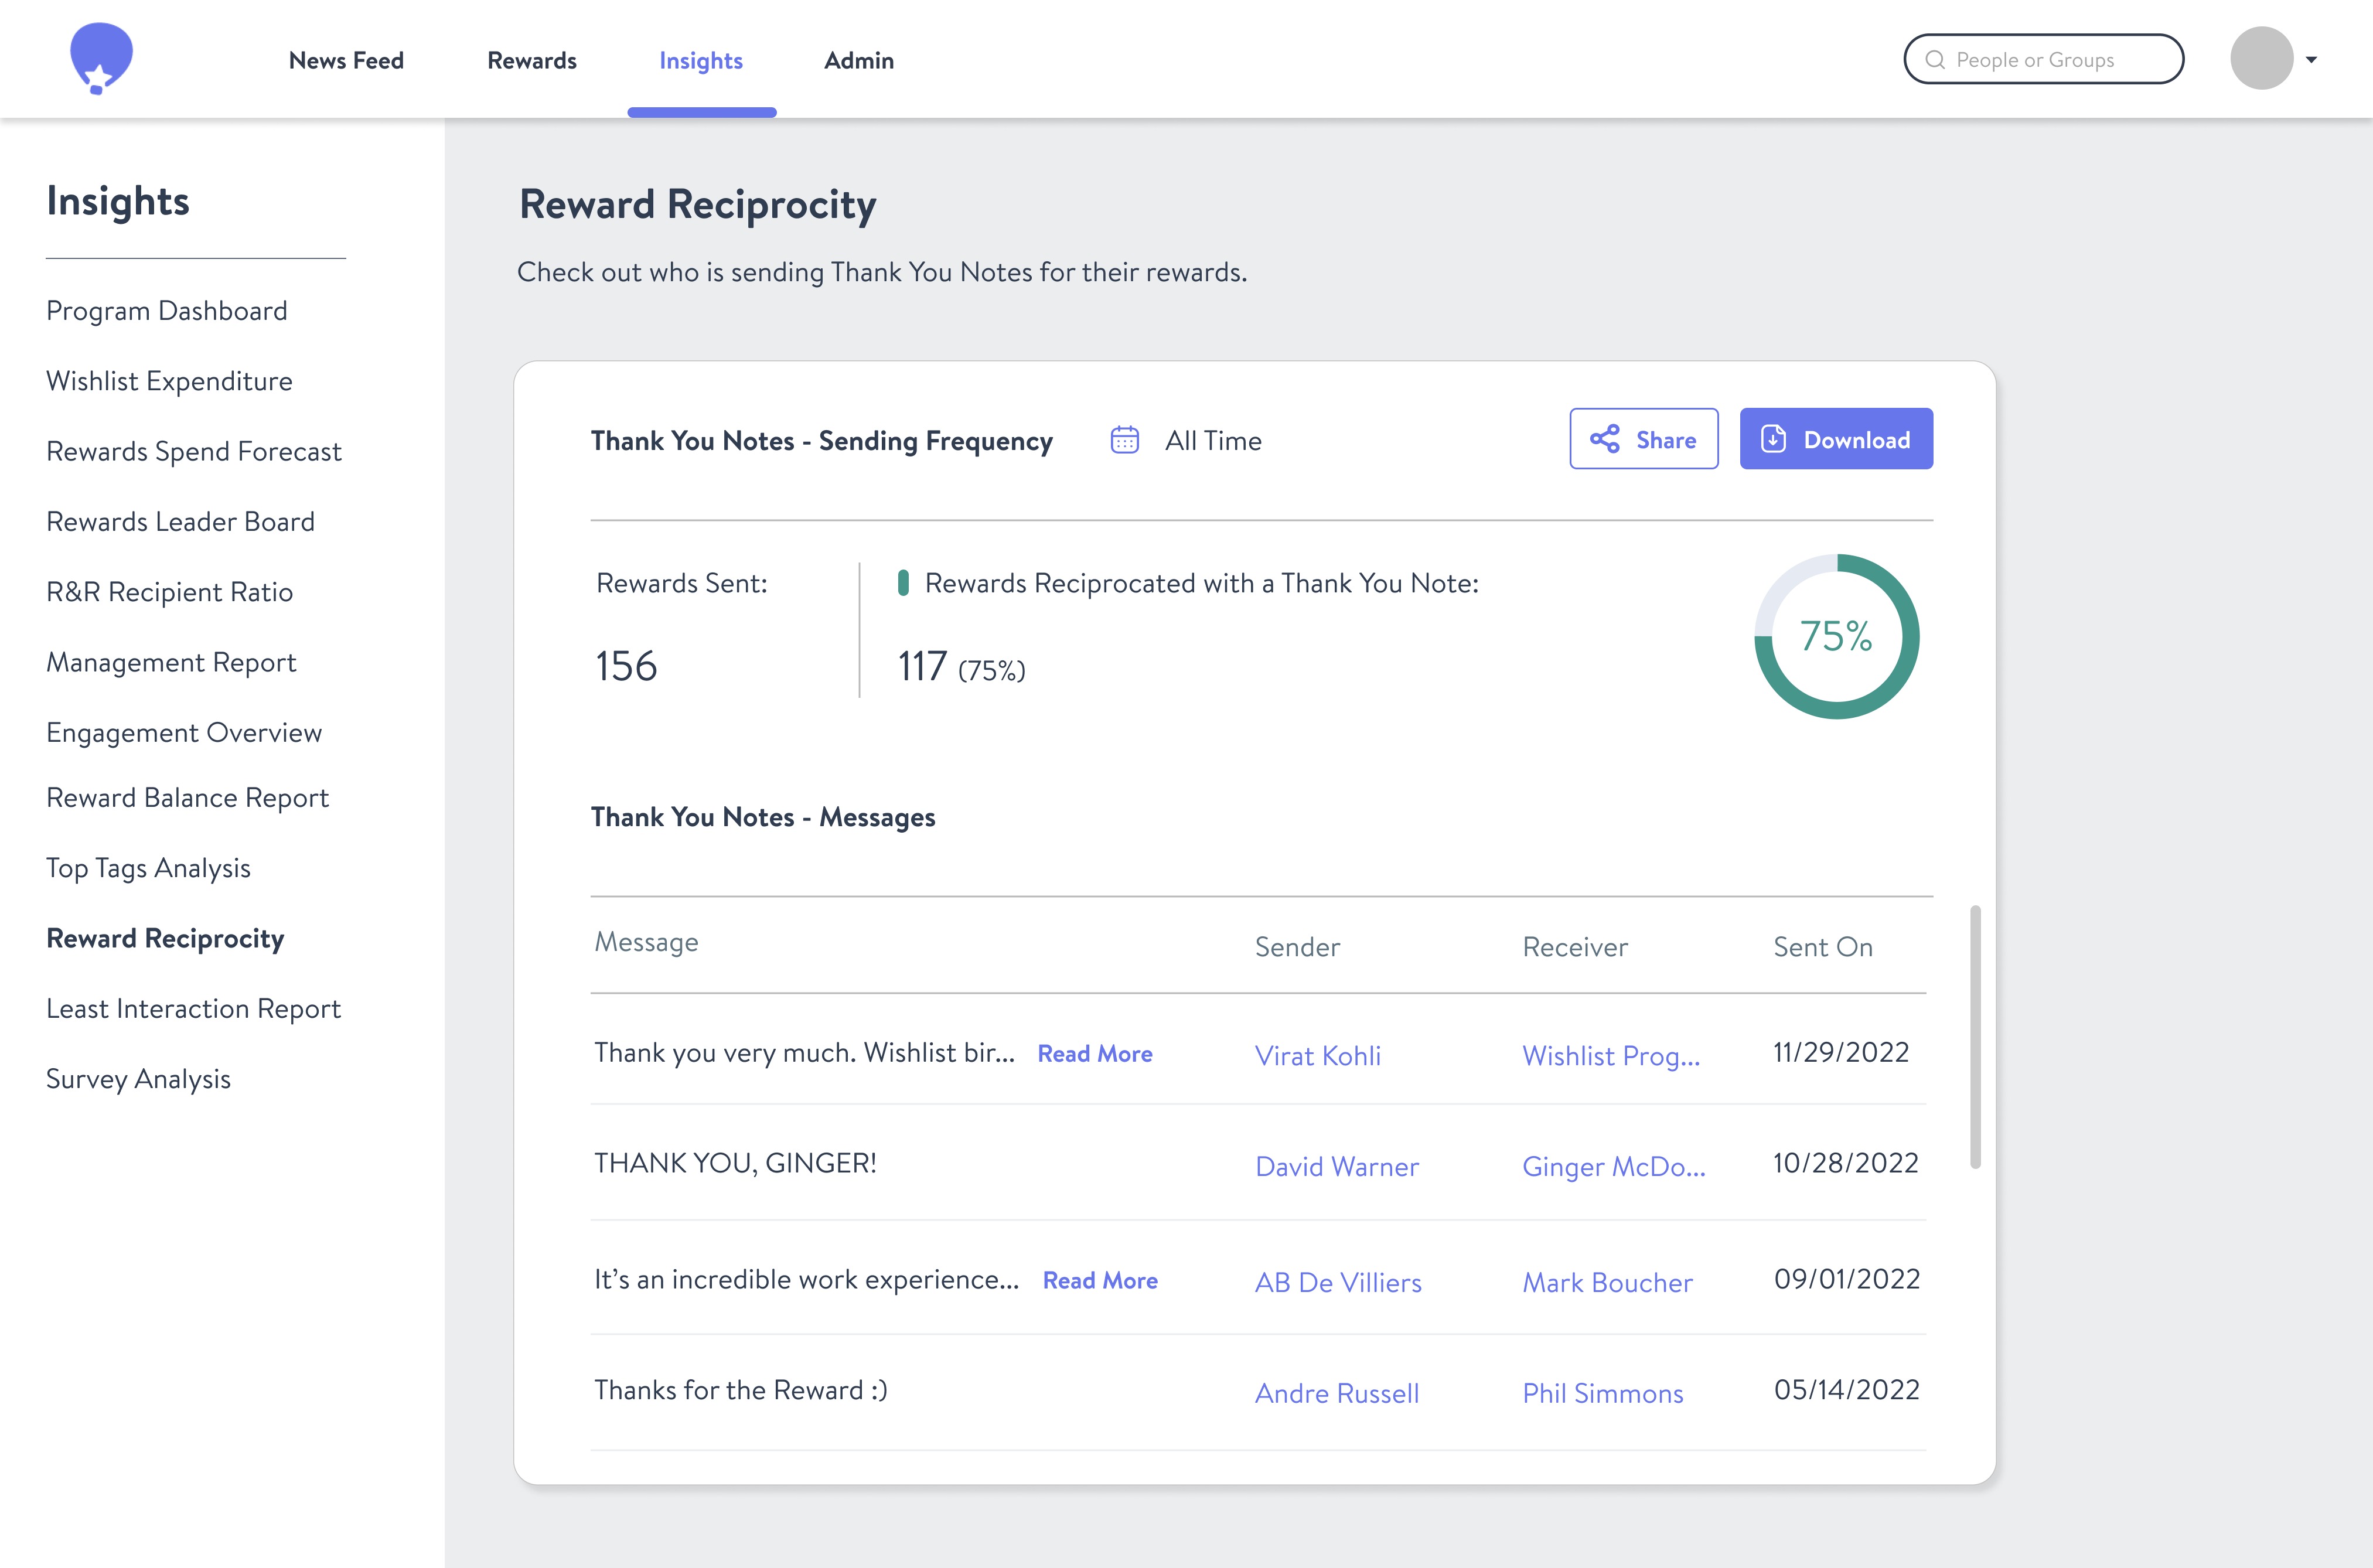Image resolution: width=2373 pixels, height=1568 pixels.
Task: Select Rewards Leader Board report
Action: 180,522
